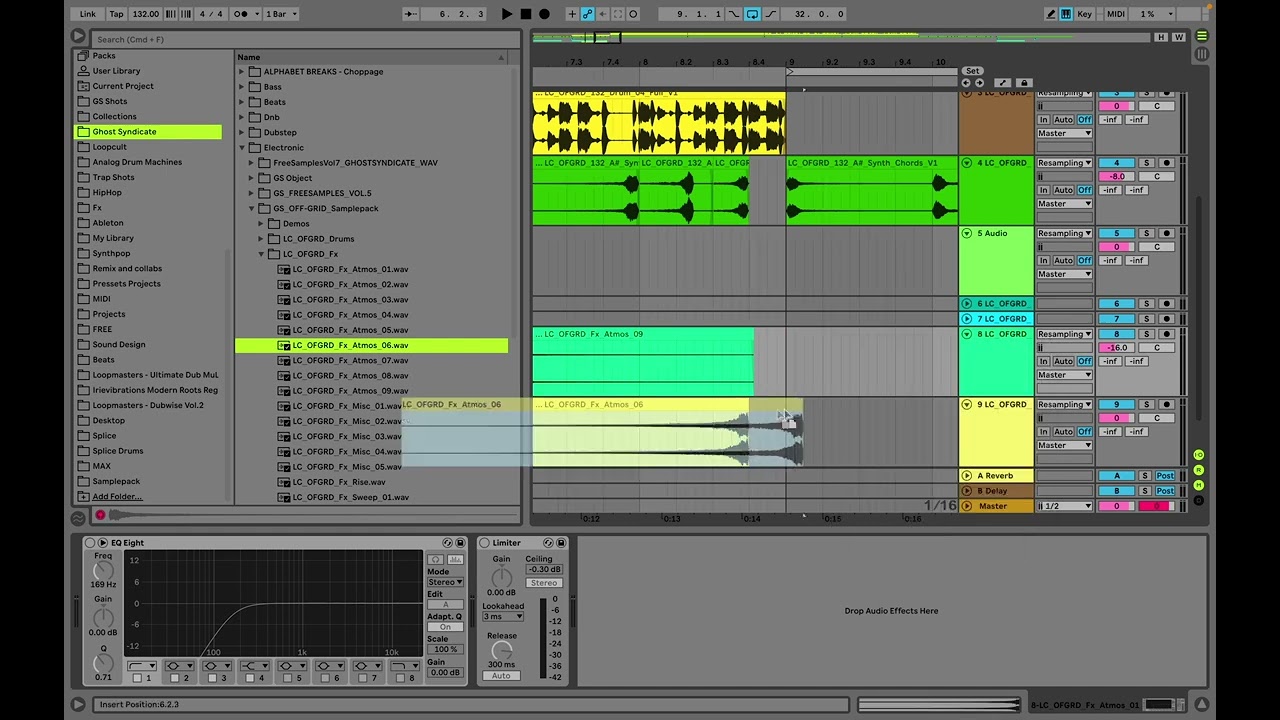The height and width of the screenshot is (720, 1280).
Task: Expand the LC_OFGRD_Drums folder
Action: (261, 239)
